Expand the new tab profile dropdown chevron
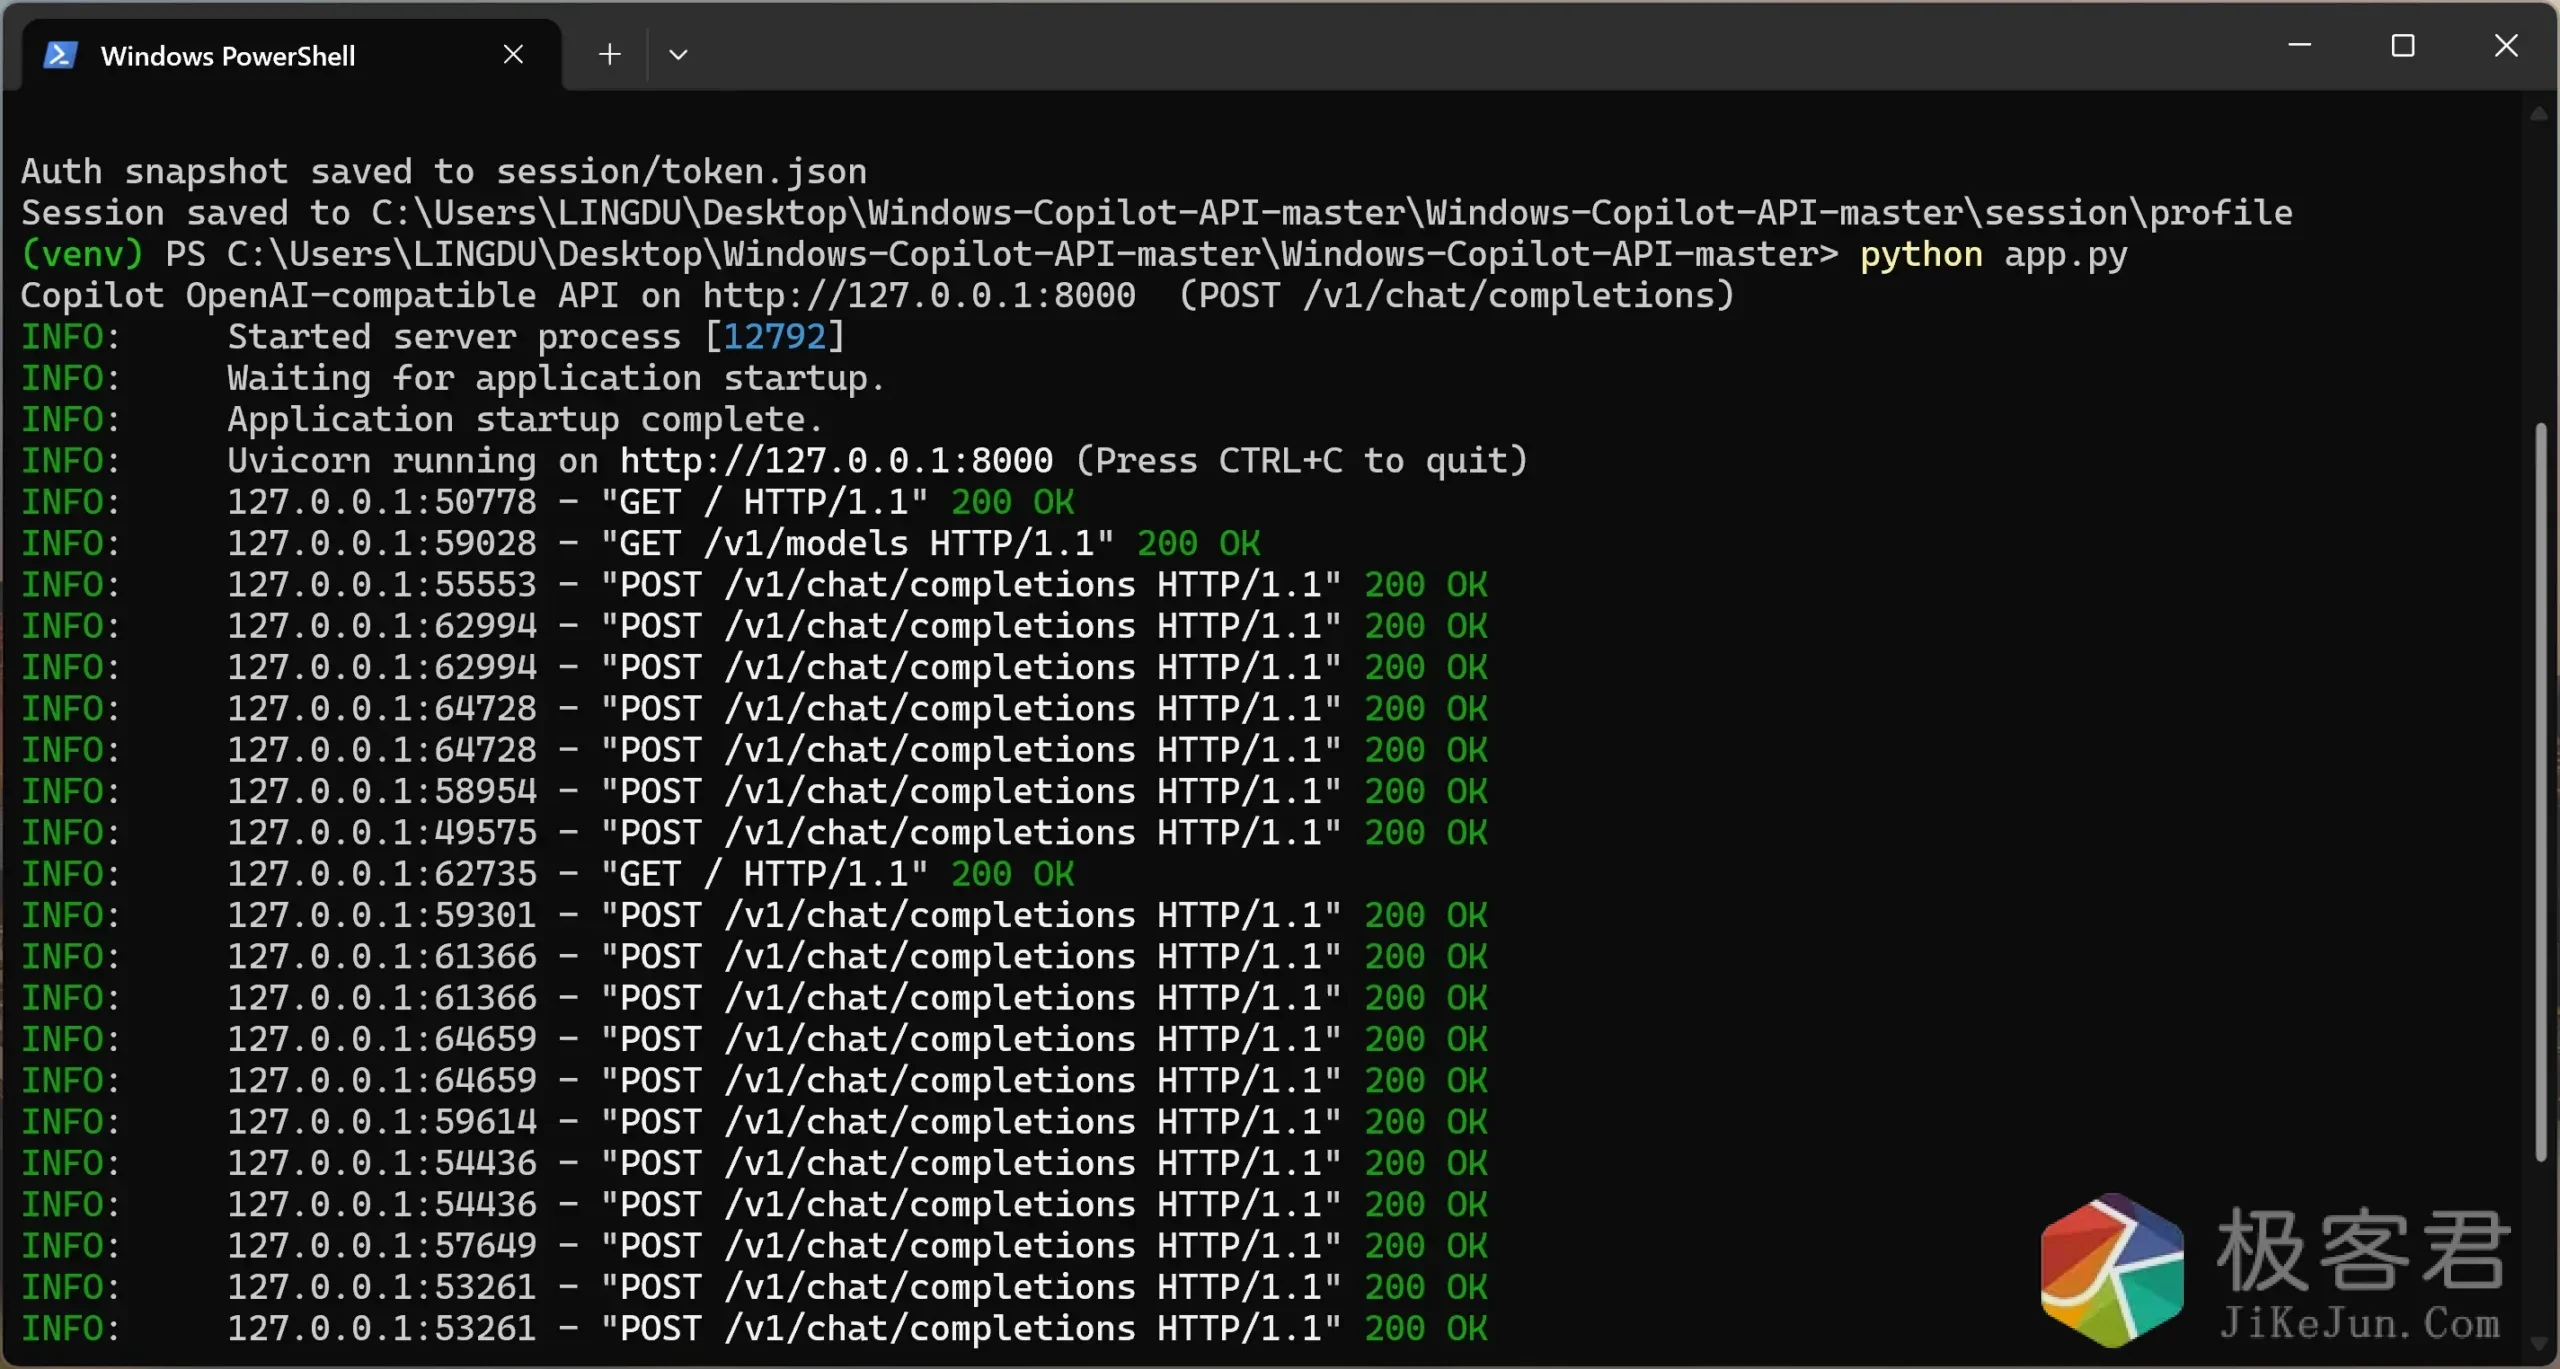This screenshot has width=2560, height=1369. 678,54
